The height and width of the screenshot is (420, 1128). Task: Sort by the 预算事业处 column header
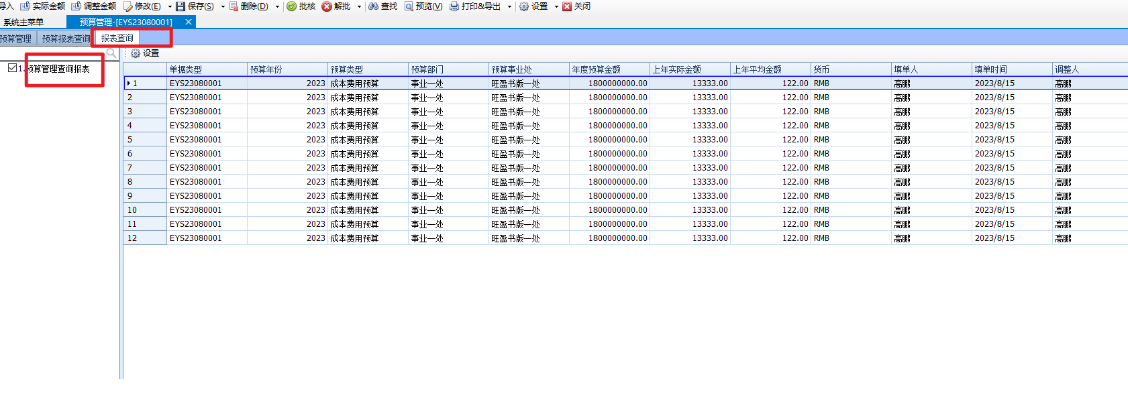pyautogui.click(x=529, y=70)
